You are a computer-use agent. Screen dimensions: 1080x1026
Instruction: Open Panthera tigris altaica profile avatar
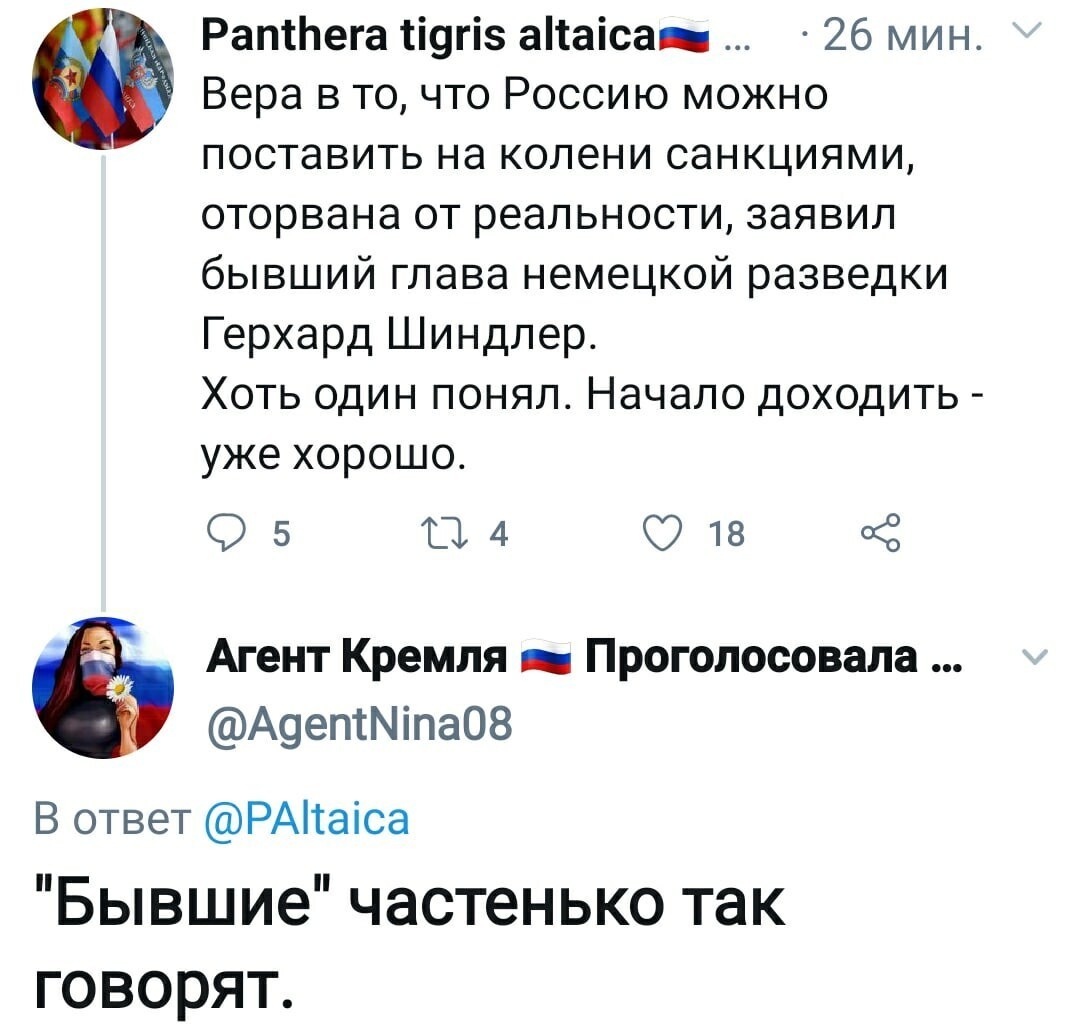pos(103,79)
